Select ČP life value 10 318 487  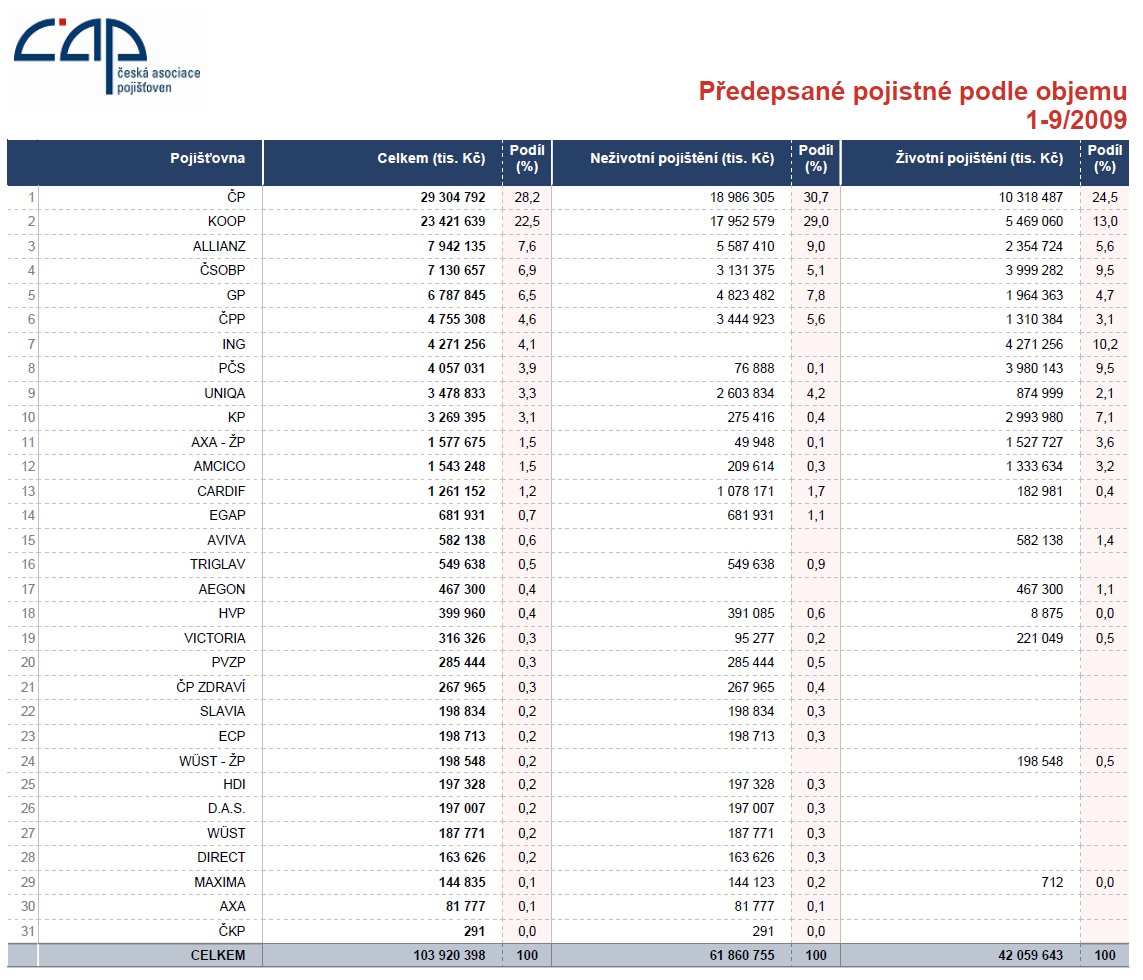click(x=1031, y=197)
